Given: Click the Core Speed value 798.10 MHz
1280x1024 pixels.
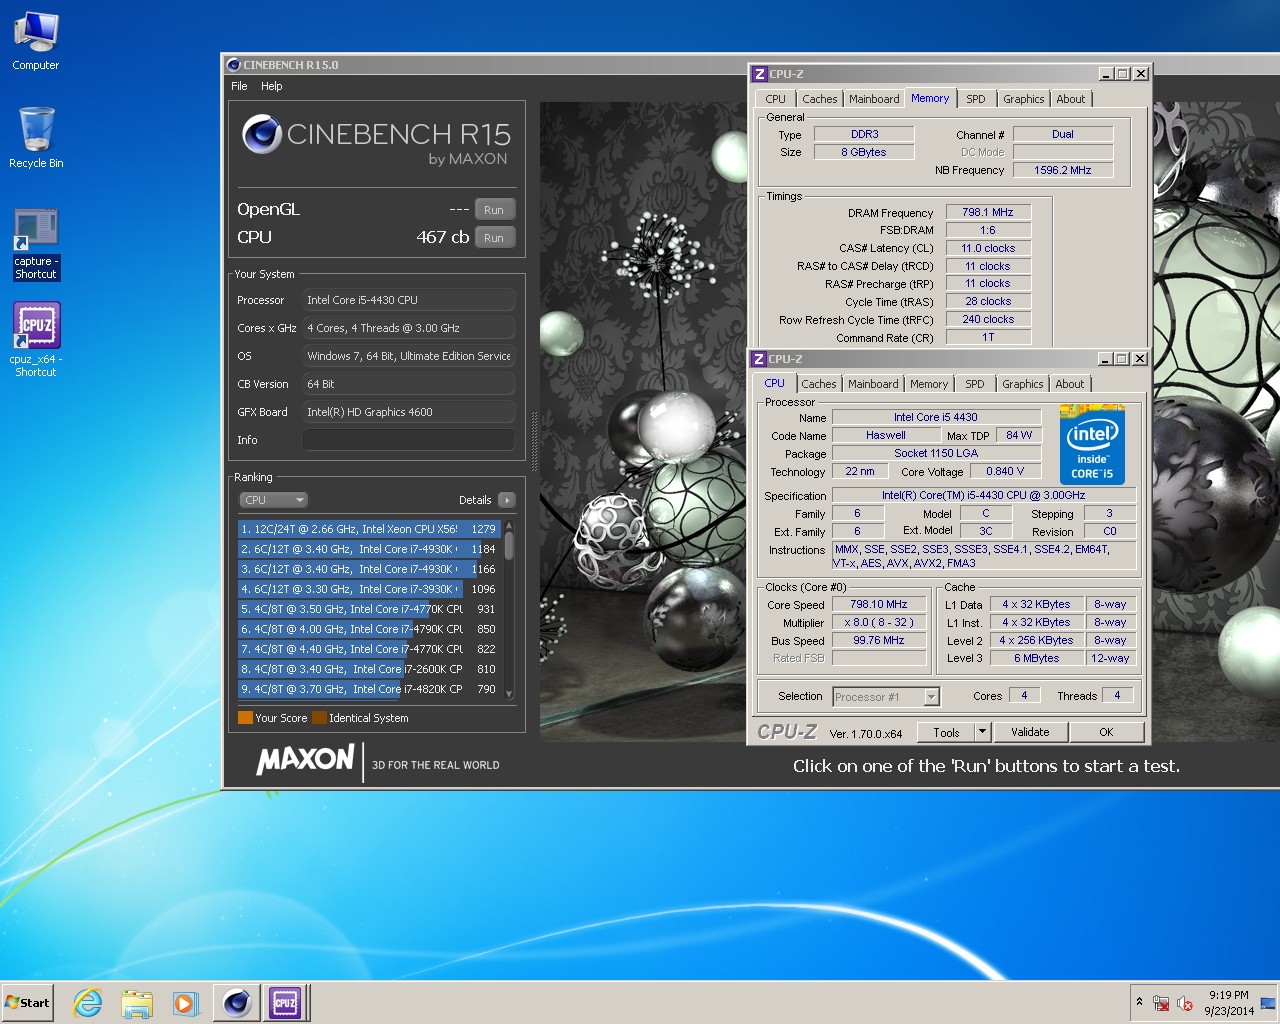Looking at the screenshot, I should pos(879,605).
